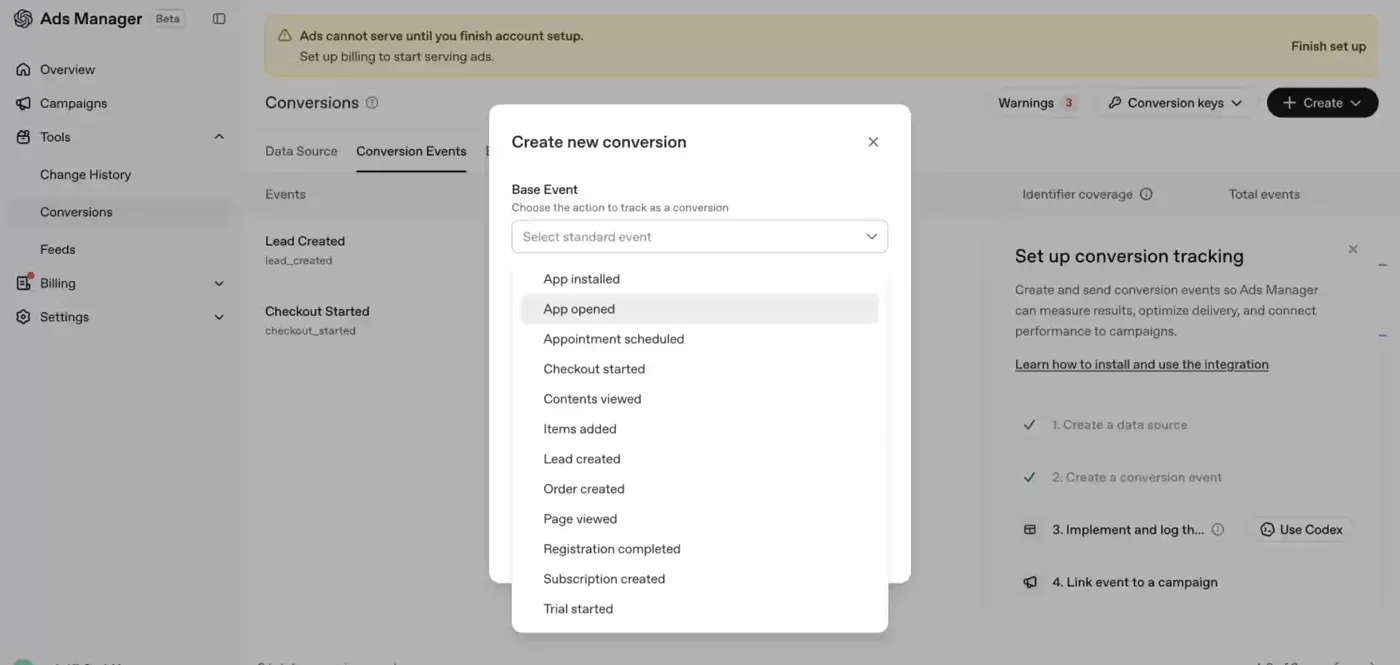1400x665 pixels.
Task: Close the Create new conversion dialog
Action: pos(873,142)
